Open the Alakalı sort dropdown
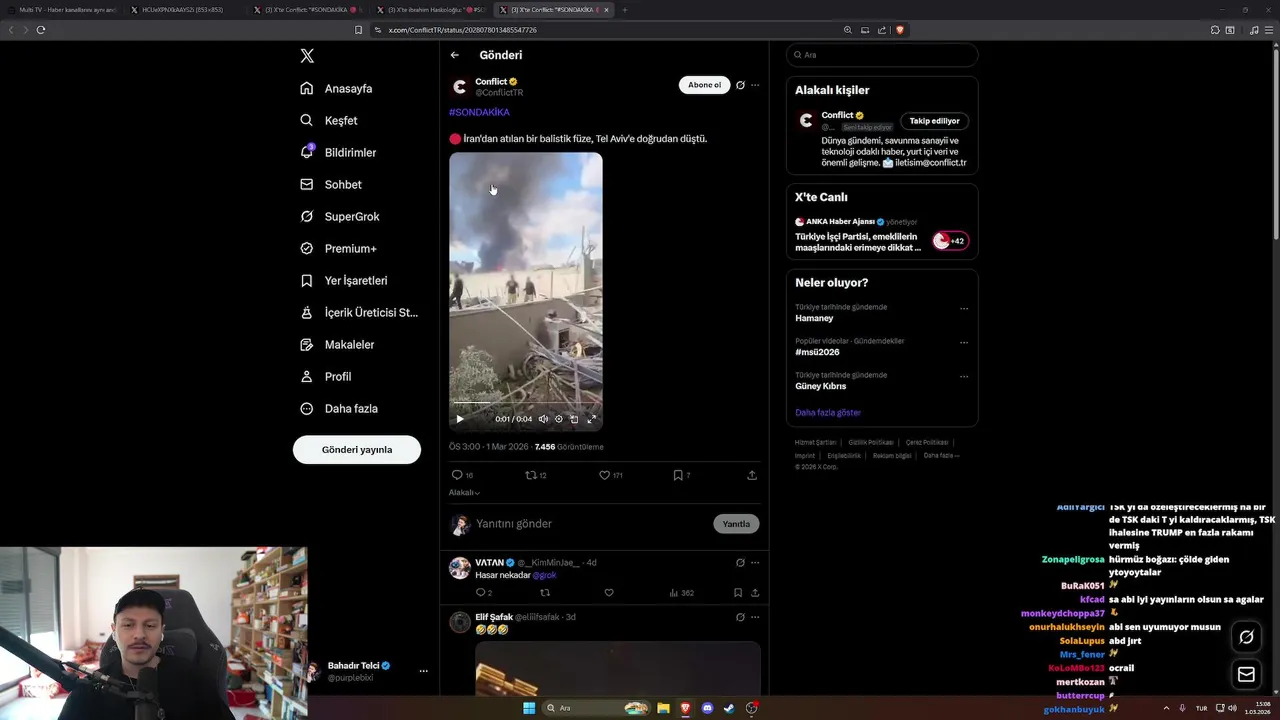The height and width of the screenshot is (720, 1280). click(x=464, y=492)
